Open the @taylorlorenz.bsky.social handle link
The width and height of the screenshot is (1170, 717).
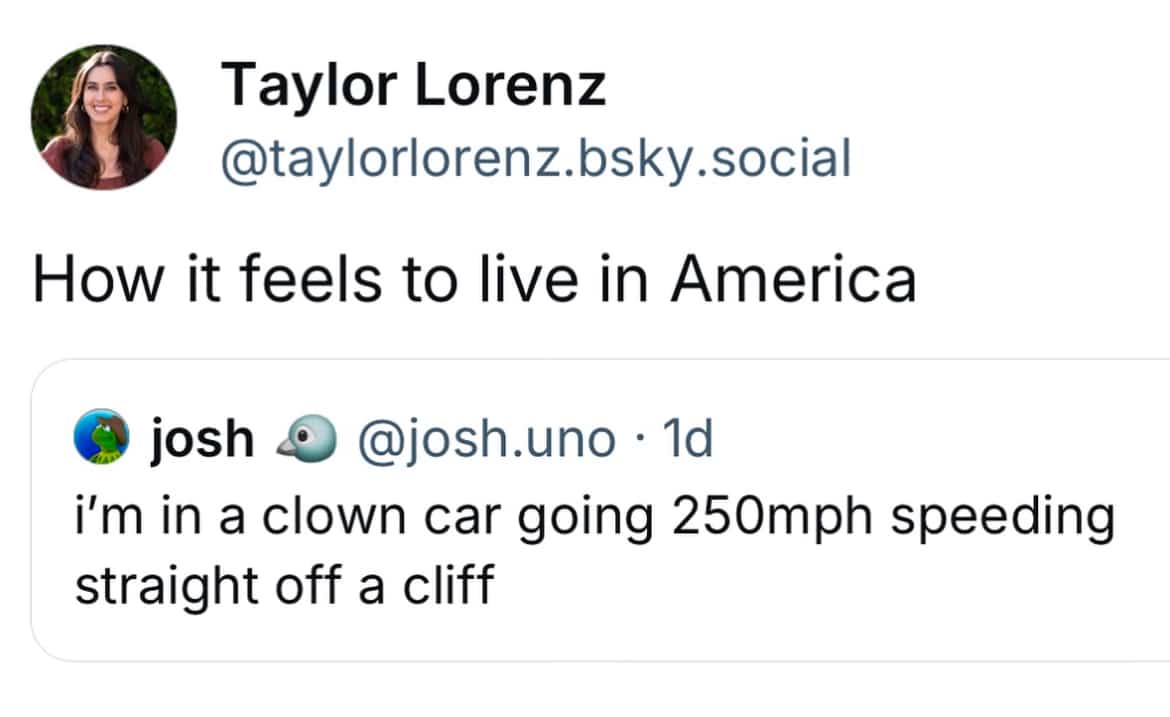click(535, 158)
